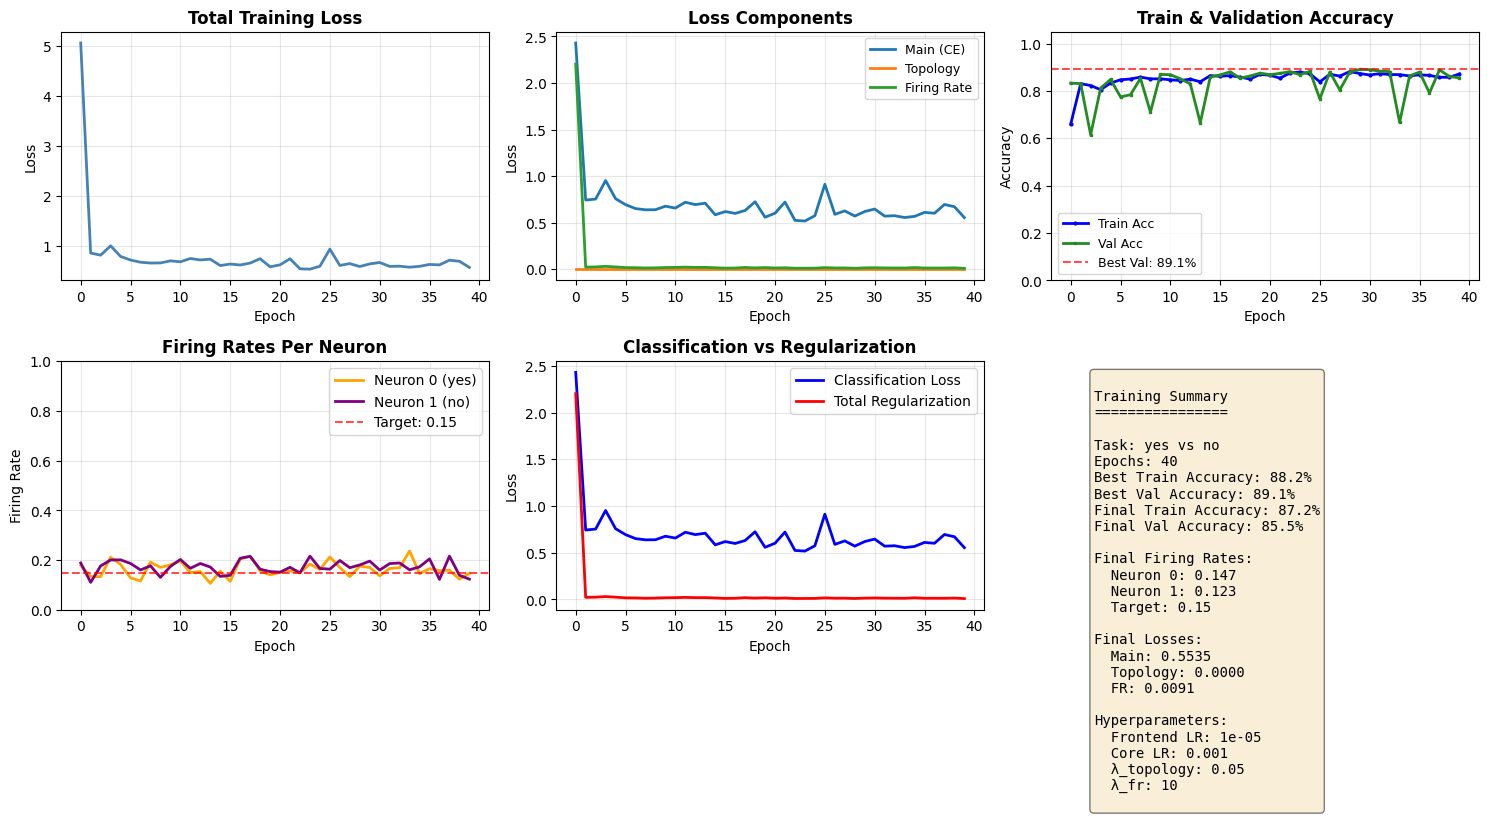Click the 'Firing Rates Per Neuron' title
The image size is (1488, 819).
point(274,347)
